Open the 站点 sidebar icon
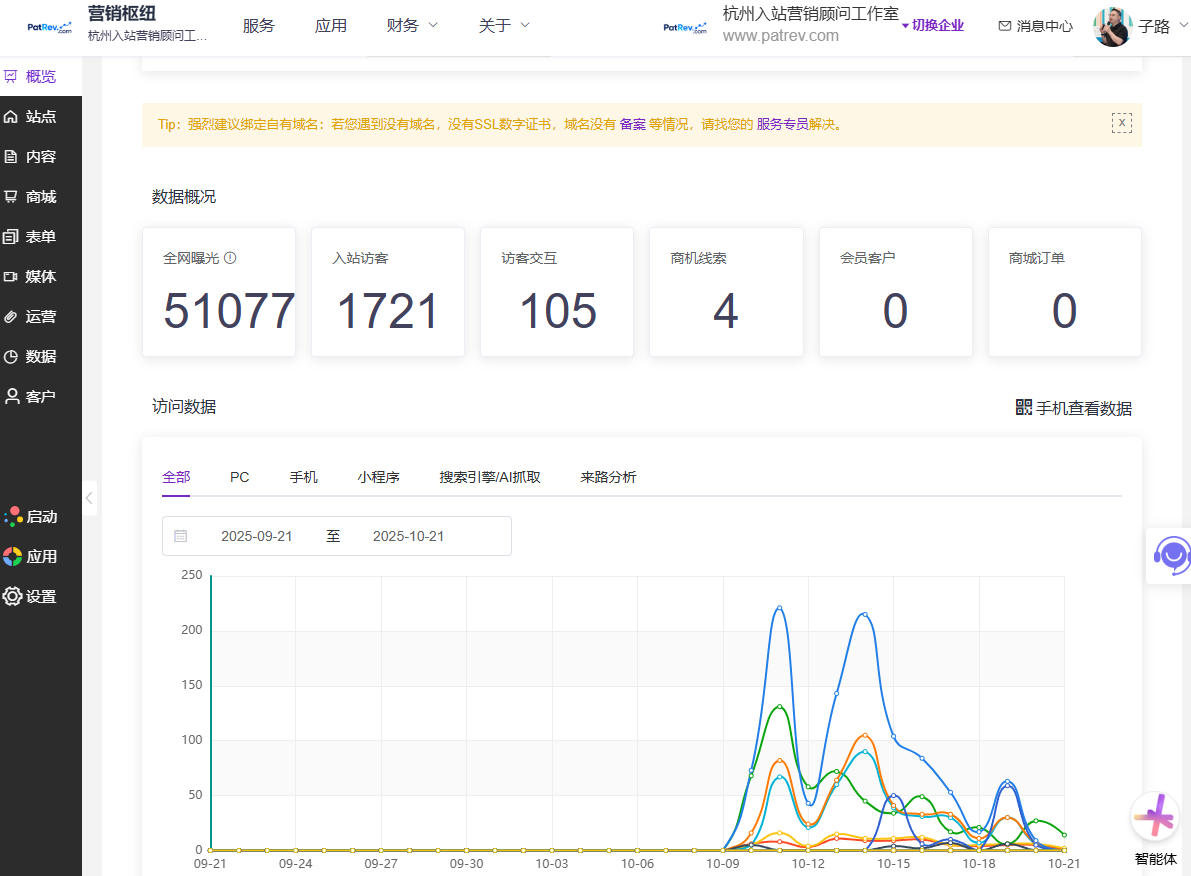 click(12, 117)
